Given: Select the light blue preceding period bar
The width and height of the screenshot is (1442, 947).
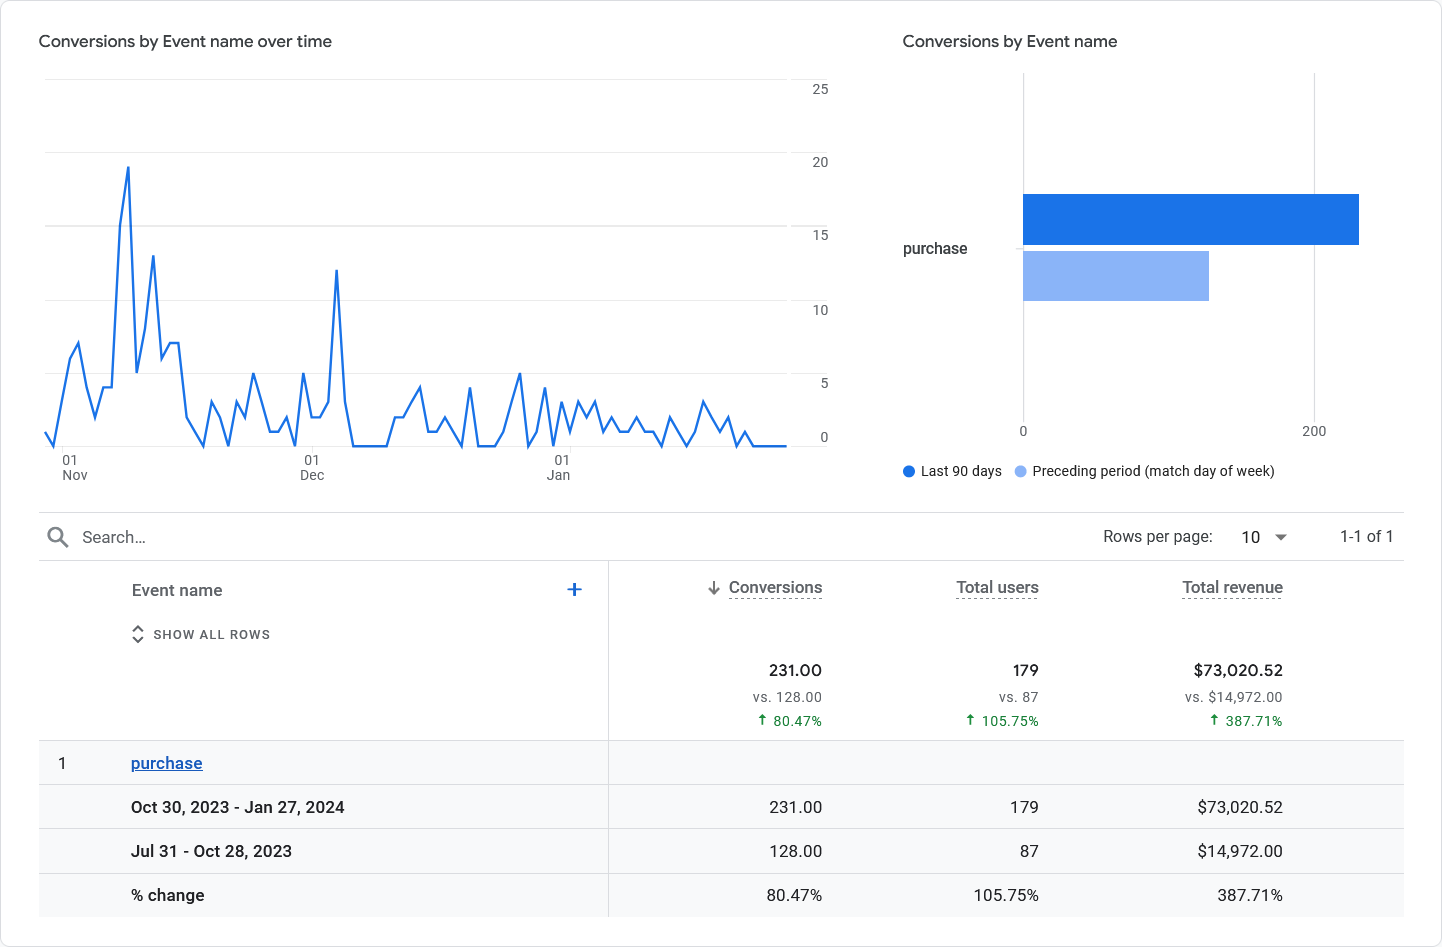Looking at the screenshot, I should click(1115, 276).
